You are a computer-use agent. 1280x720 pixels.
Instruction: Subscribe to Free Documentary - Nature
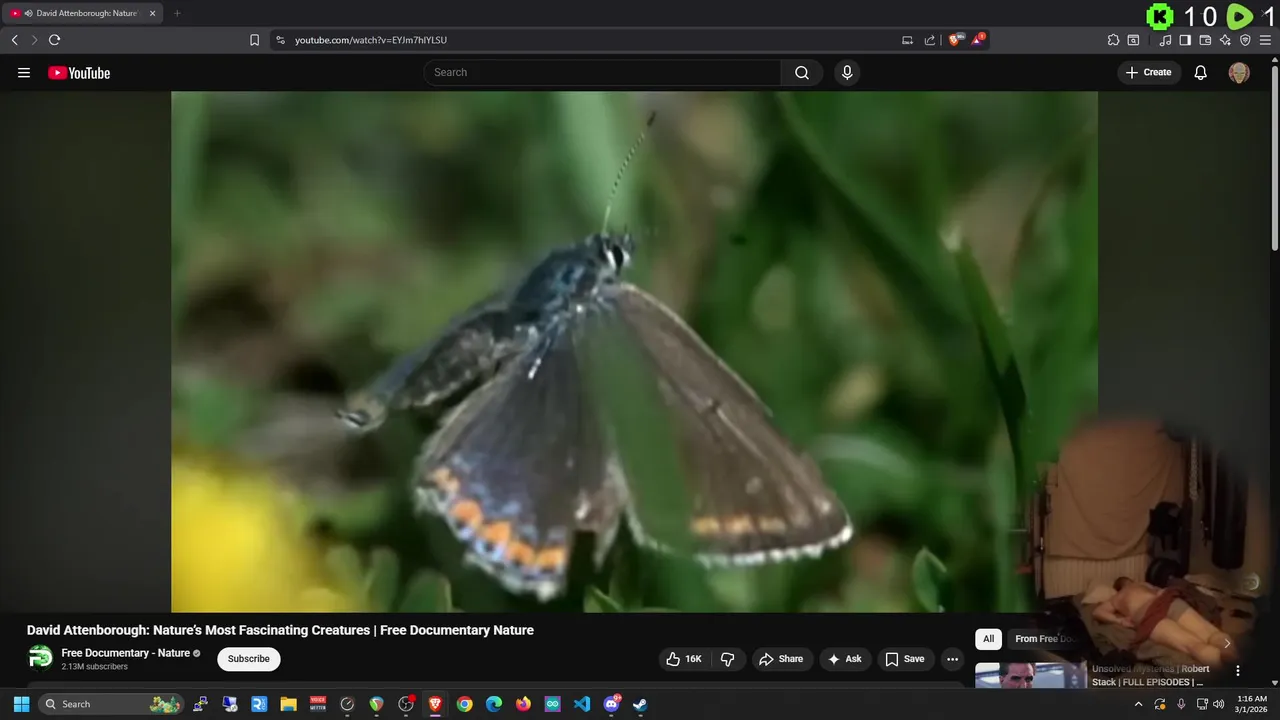[x=249, y=659]
